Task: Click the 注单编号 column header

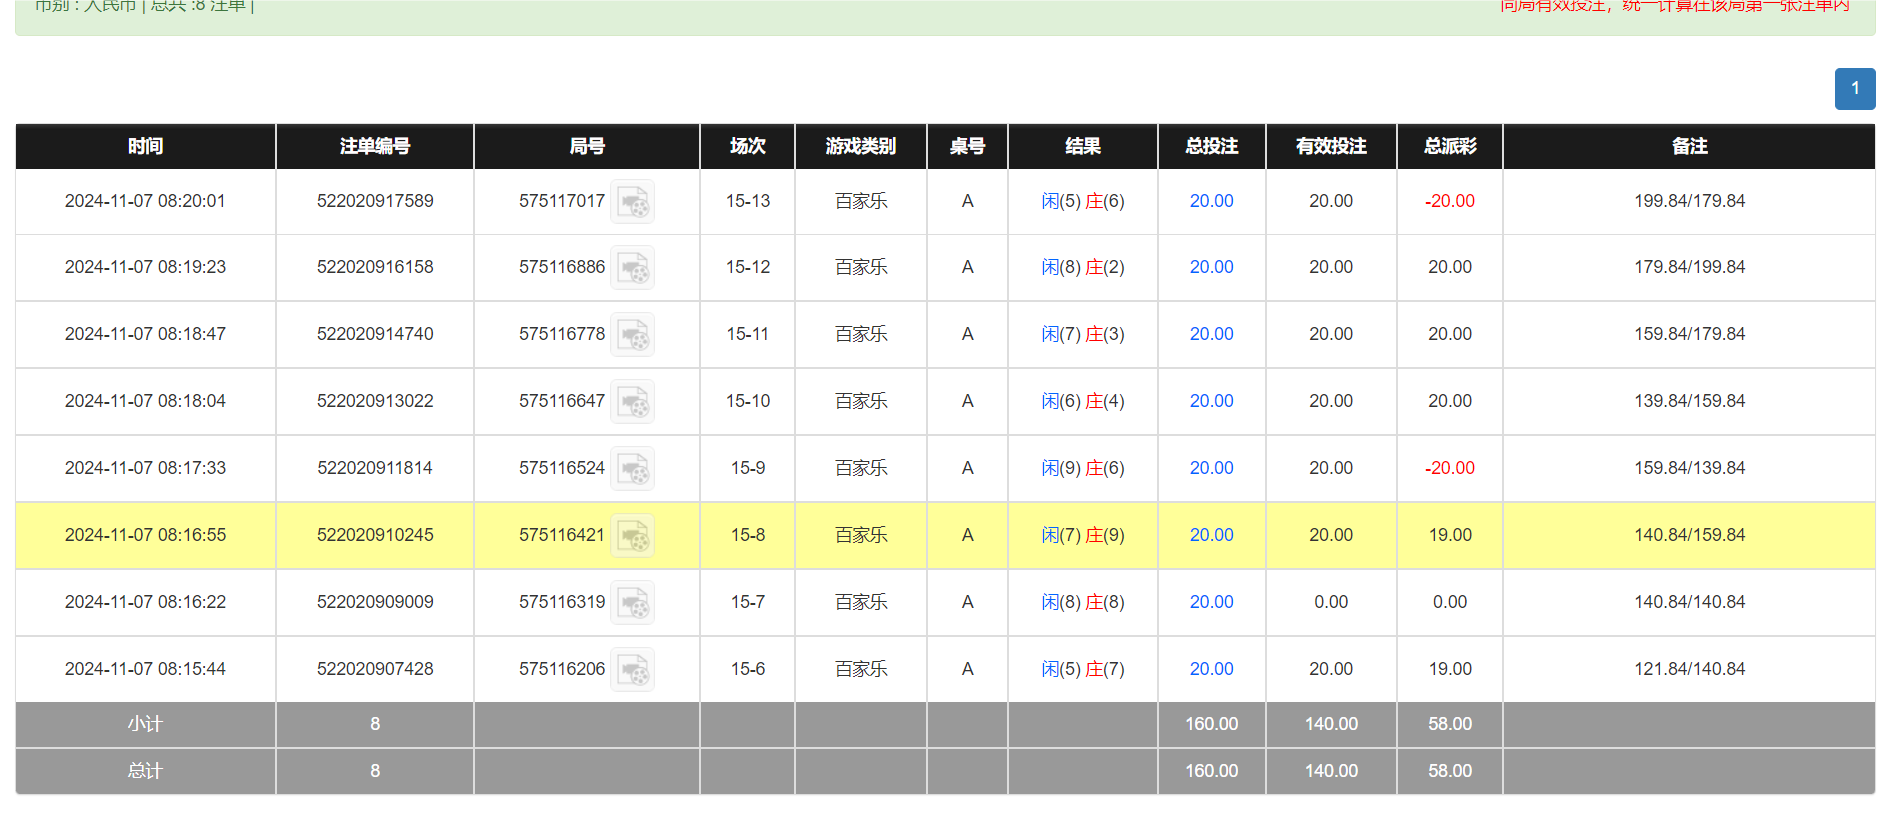Action: point(375,146)
